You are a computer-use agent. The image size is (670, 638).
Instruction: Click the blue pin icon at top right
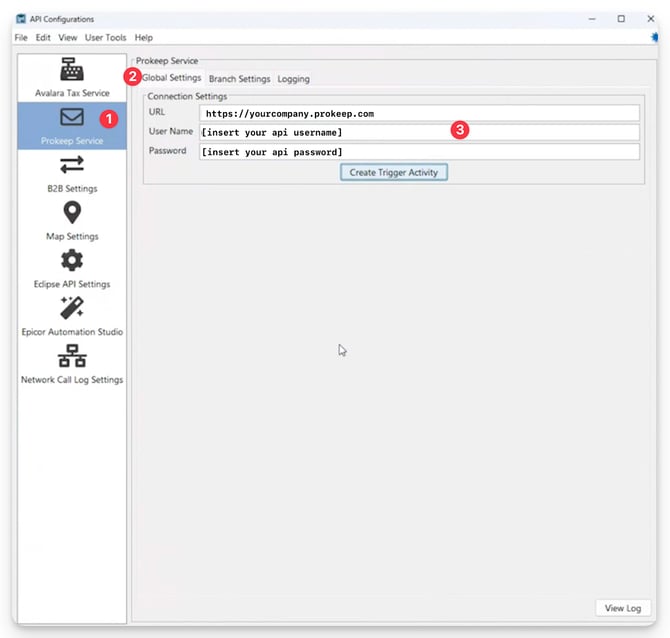(655, 37)
